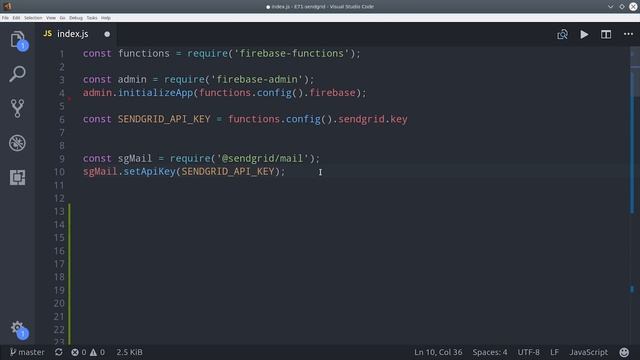Viewport: 640px width, 360px height.
Task: Click the unsaved dot on index.js tab
Action: click(x=107, y=34)
